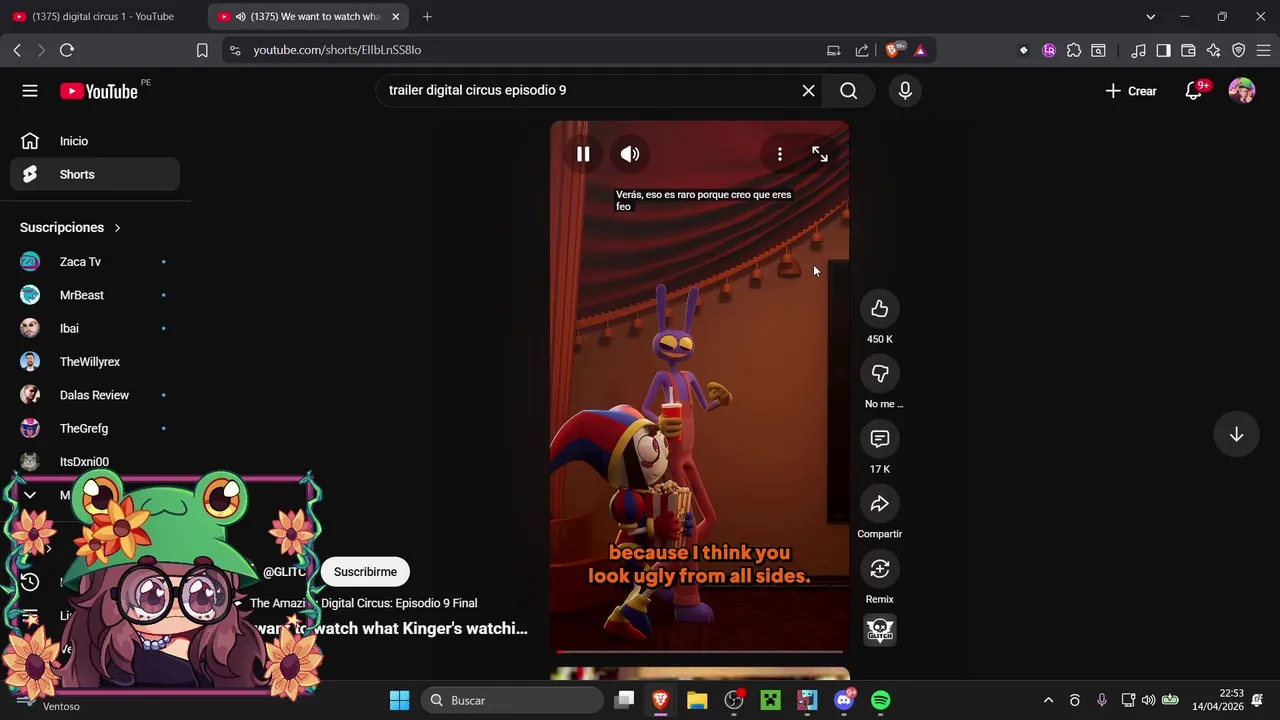Seek on the Short's progress bar
The image size is (1280, 720).
pos(700,651)
